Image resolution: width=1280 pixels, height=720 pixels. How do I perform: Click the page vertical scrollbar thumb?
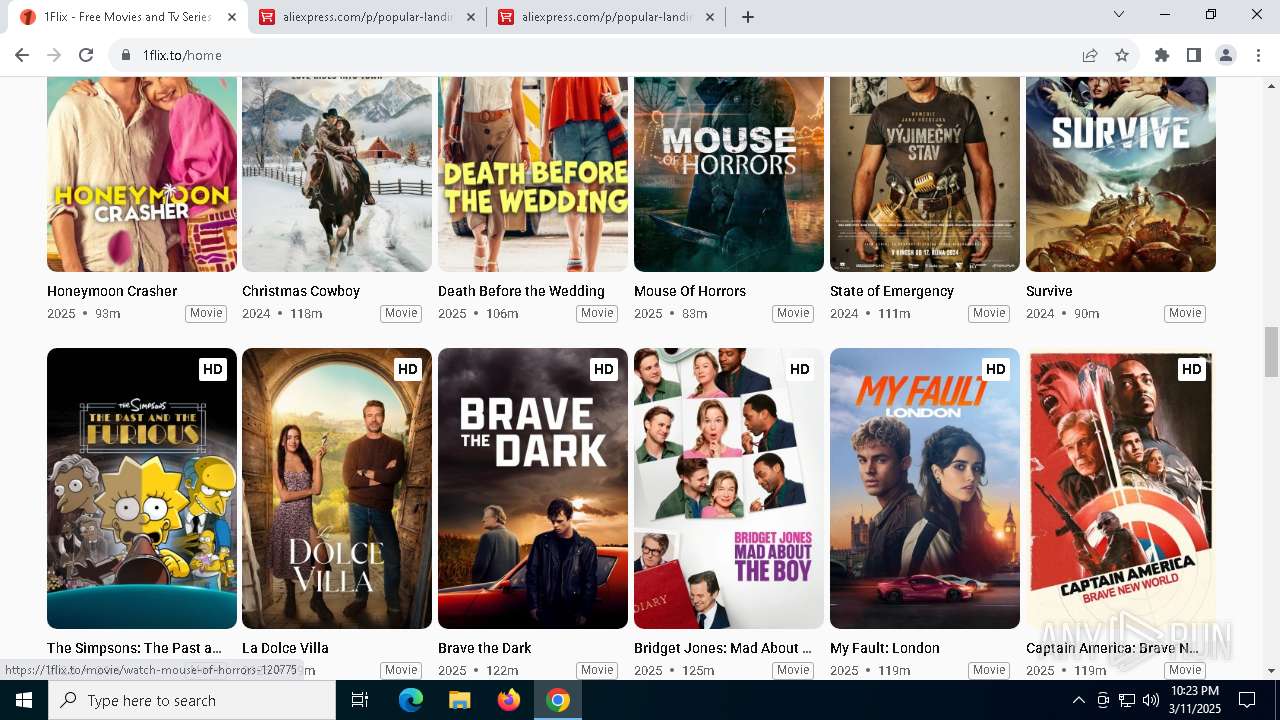tap(1271, 352)
